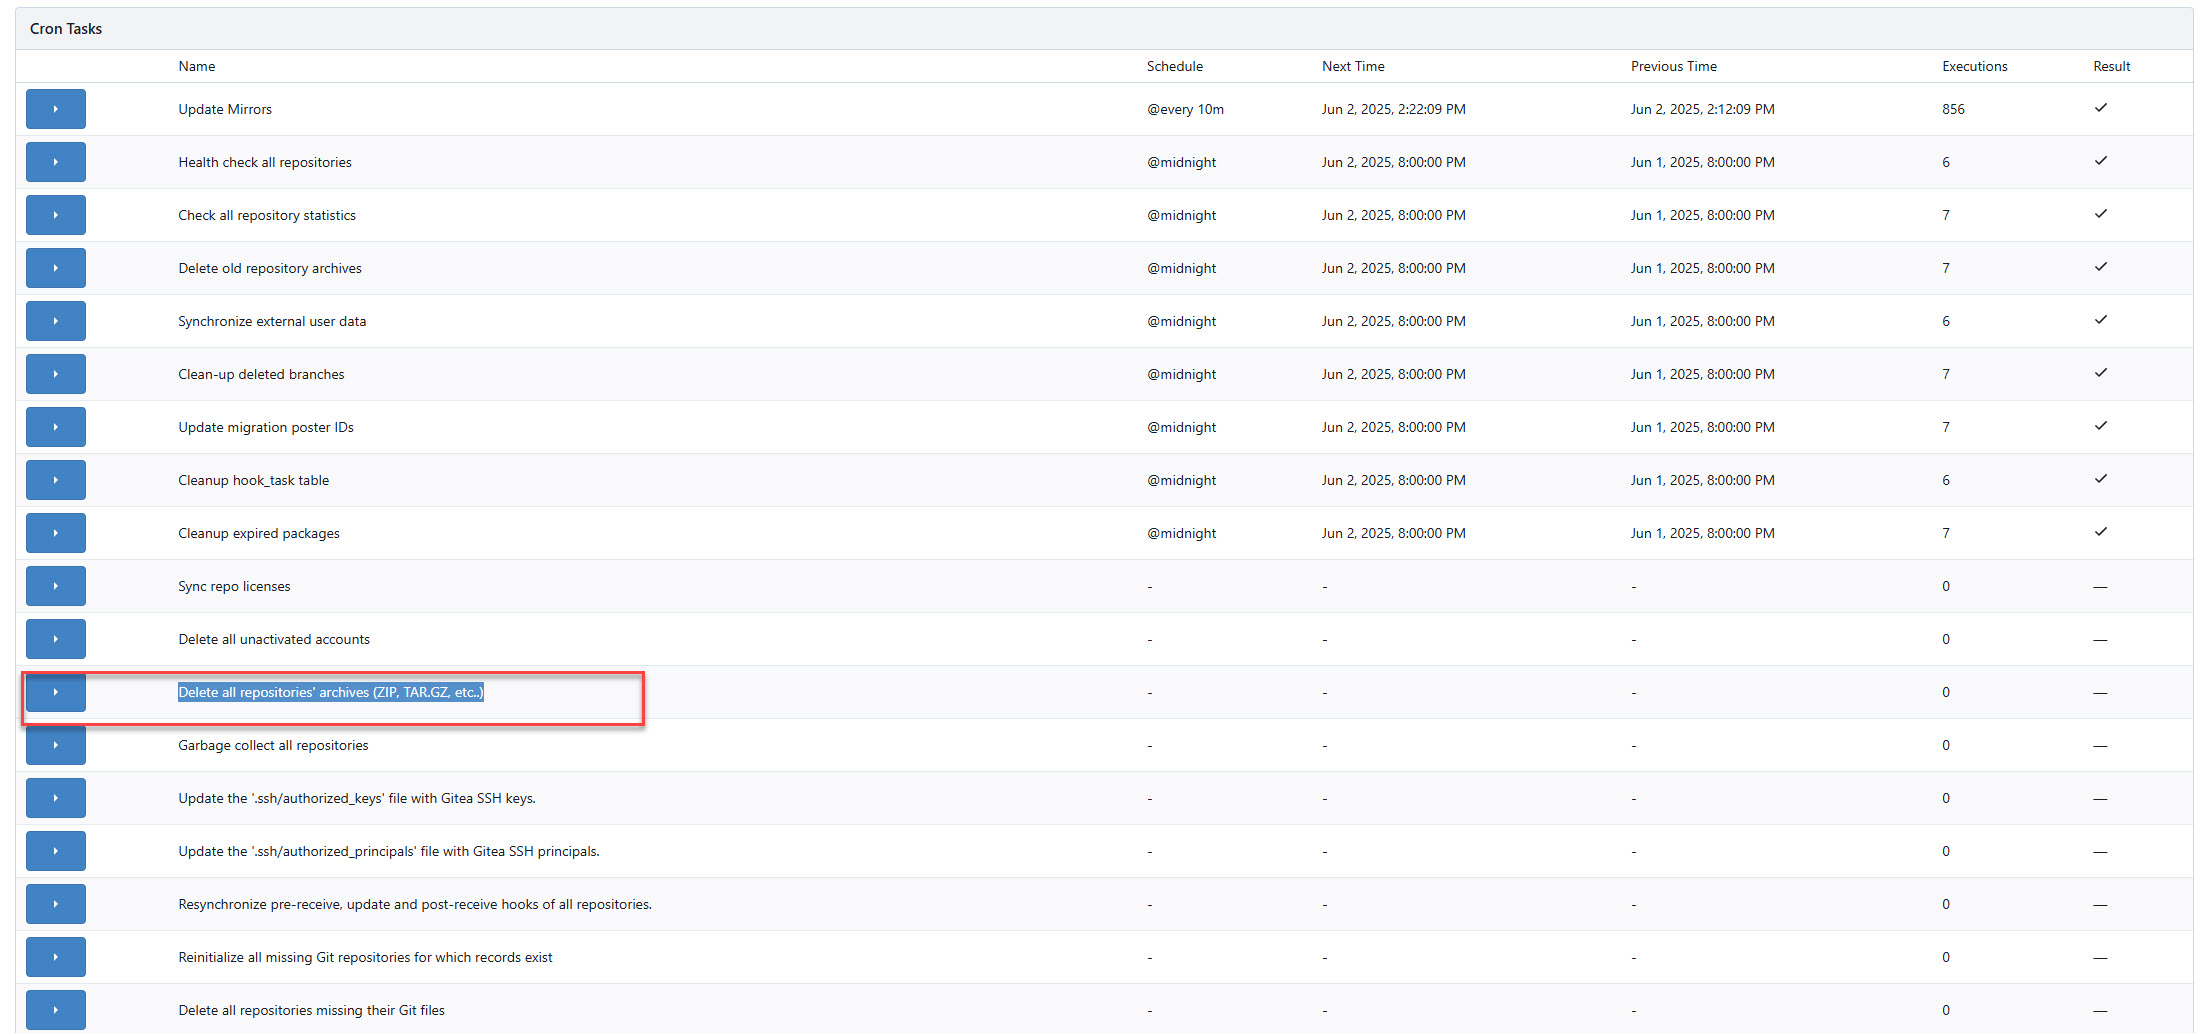Run Garbage collect all repositories task
The image size is (2195, 1033).
click(x=56, y=745)
